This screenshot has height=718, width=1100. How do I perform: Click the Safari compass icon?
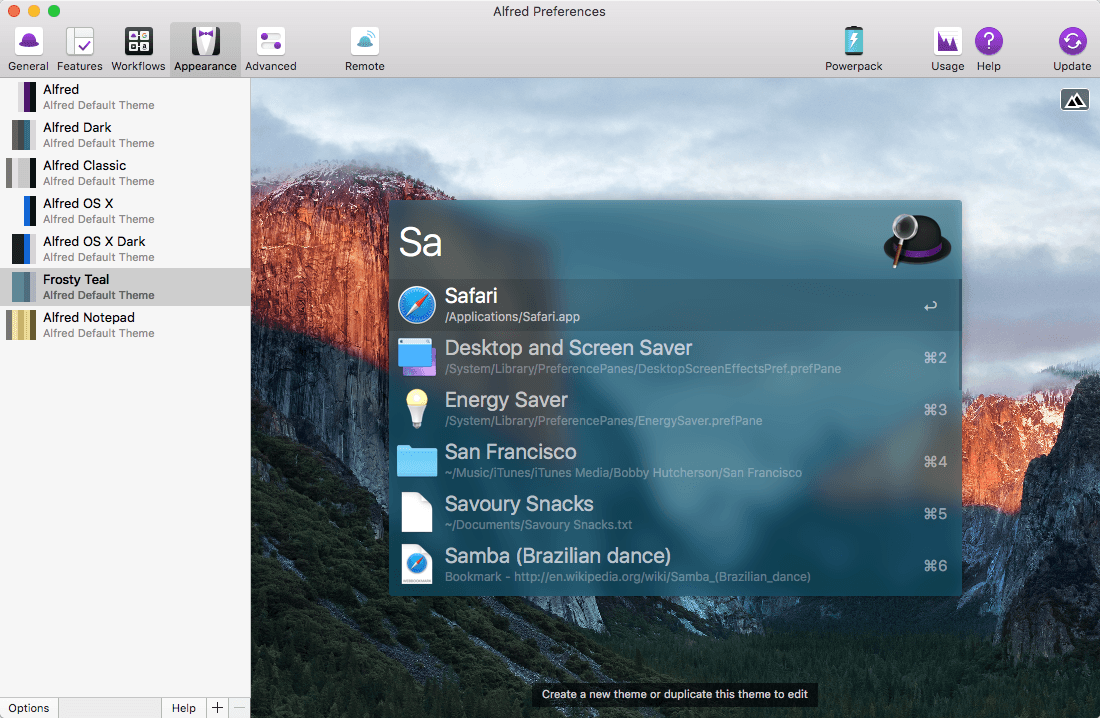(x=417, y=305)
